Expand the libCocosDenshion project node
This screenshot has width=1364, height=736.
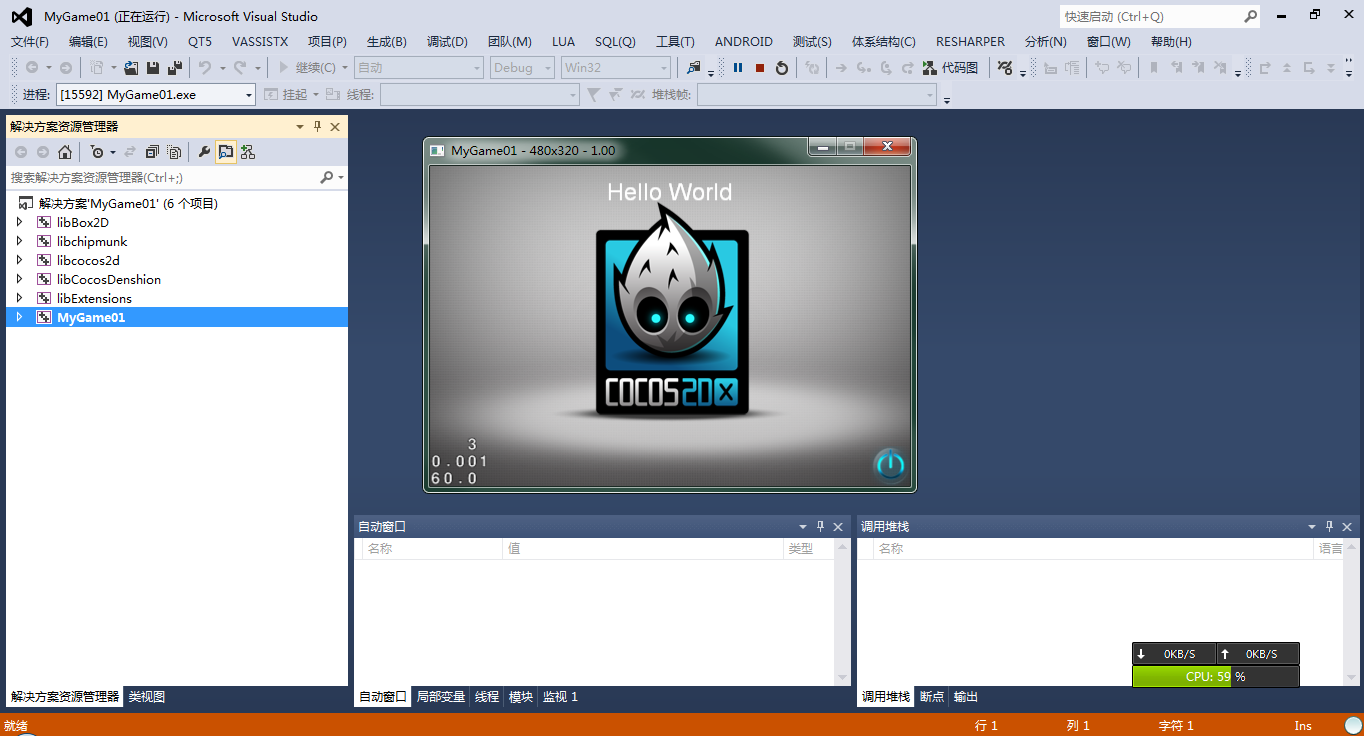coord(19,279)
